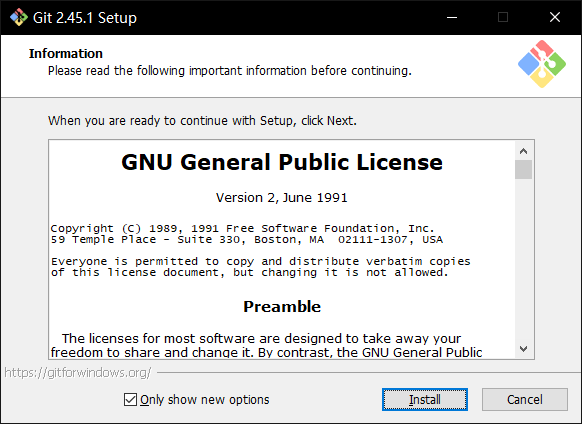Click the Git 2.45.1 Setup title text

tap(85, 18)
